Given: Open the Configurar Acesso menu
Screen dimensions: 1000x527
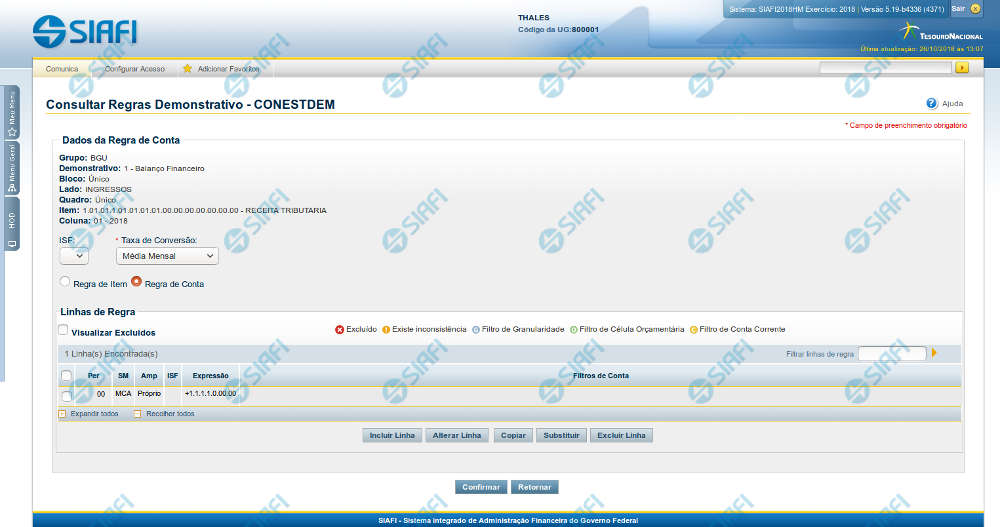Looking at the screenshot, I should tap(134, 69).
